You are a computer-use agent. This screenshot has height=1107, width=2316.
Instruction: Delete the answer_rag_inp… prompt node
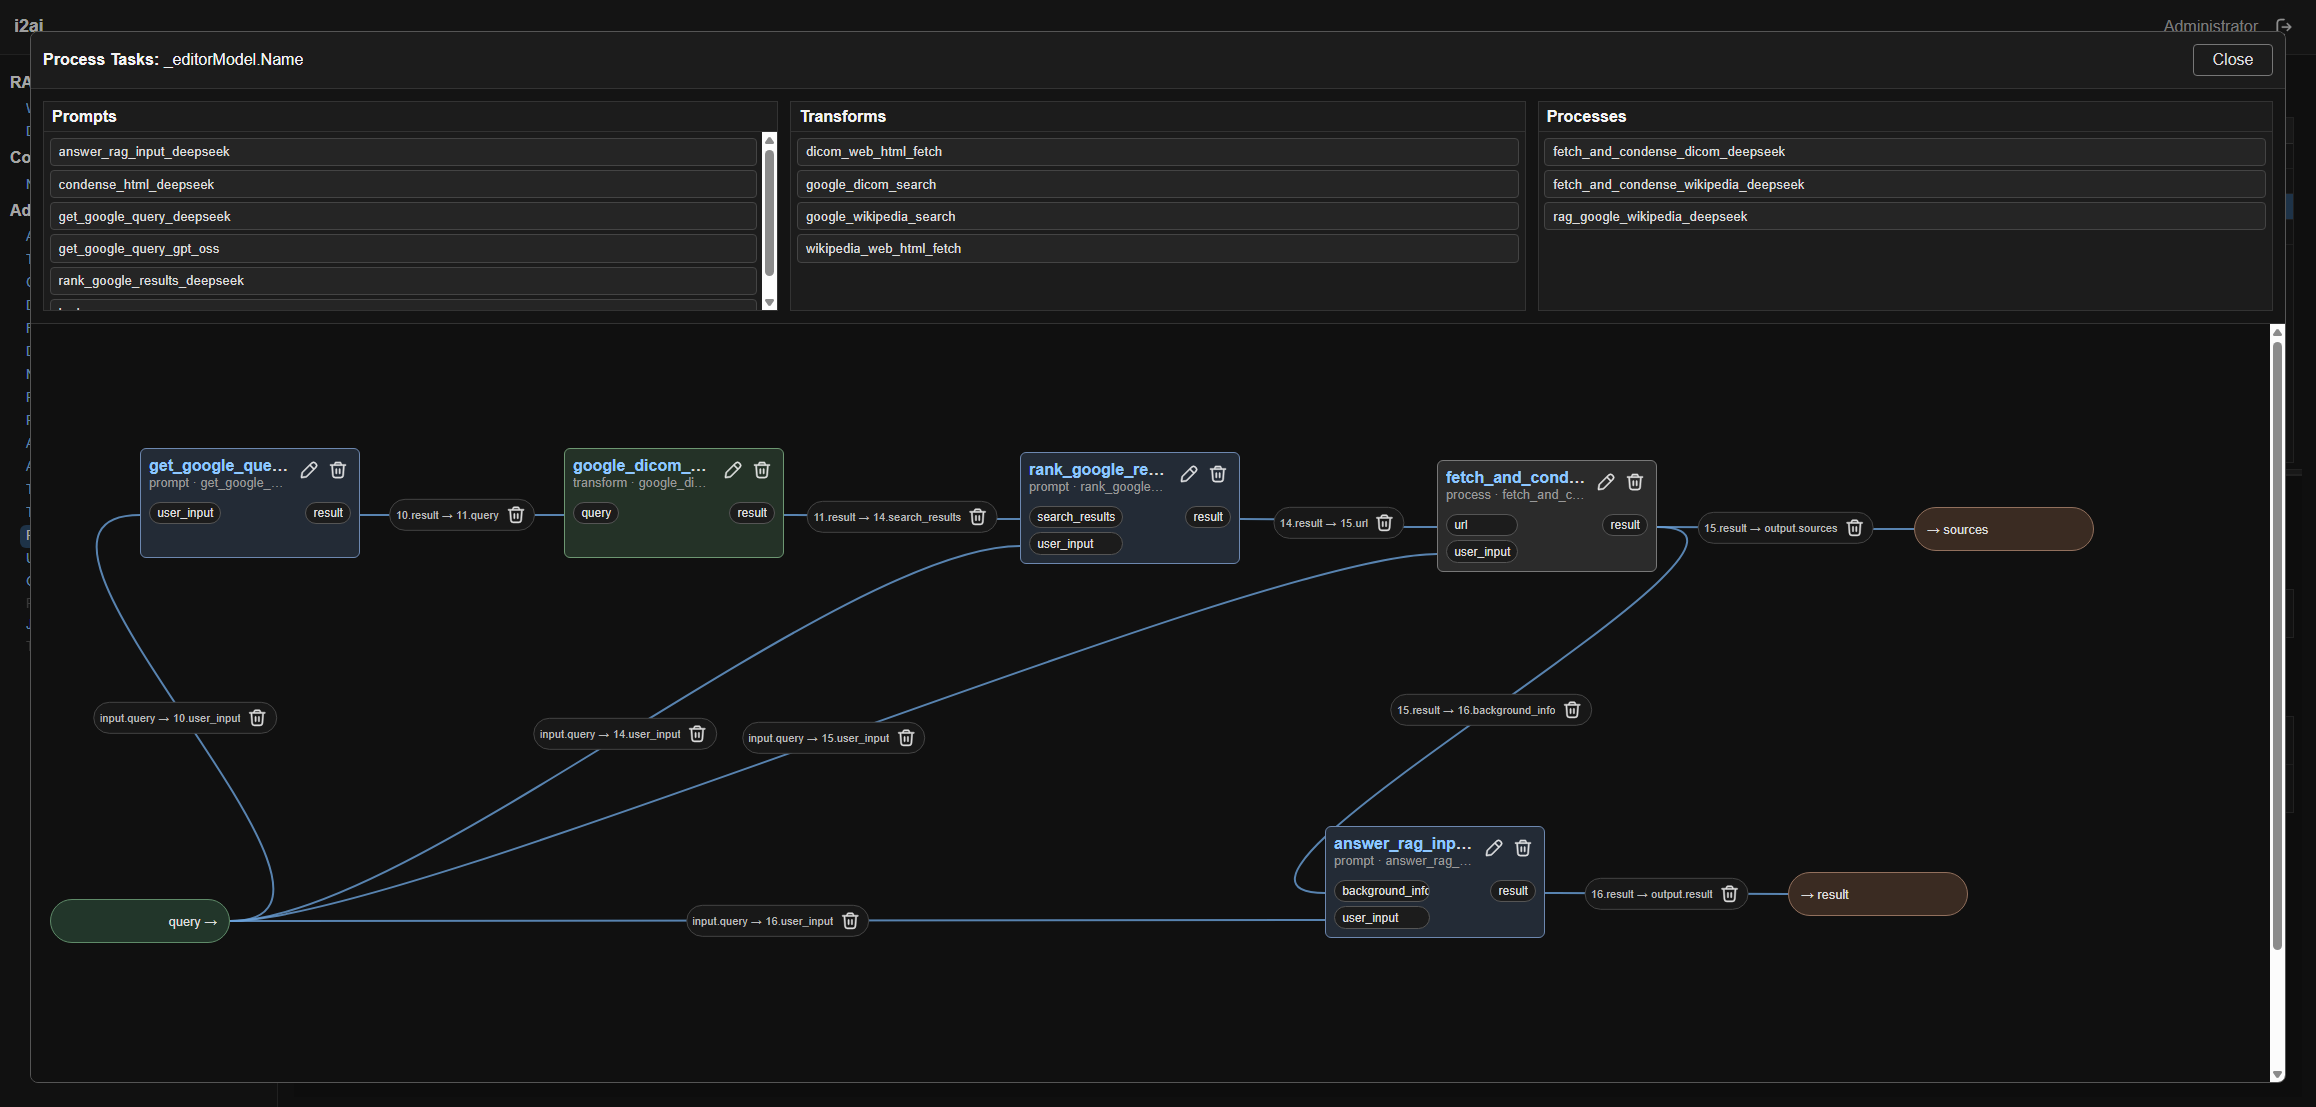point(1523,848)
